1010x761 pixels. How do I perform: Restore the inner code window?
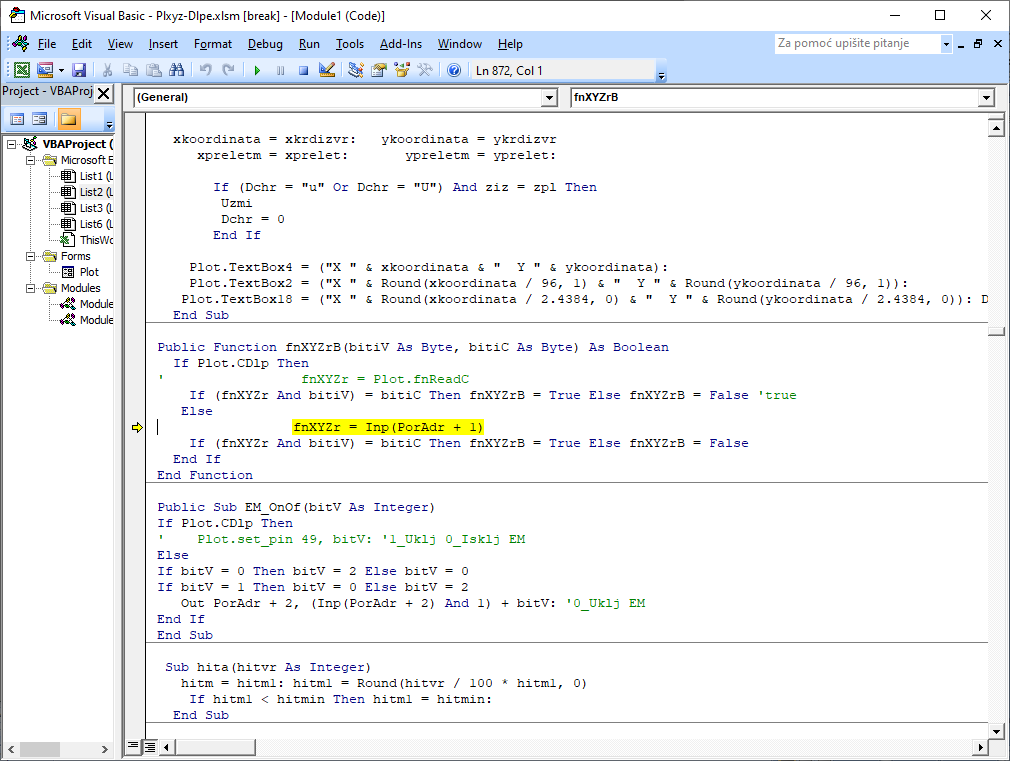[x=978, y=44]
